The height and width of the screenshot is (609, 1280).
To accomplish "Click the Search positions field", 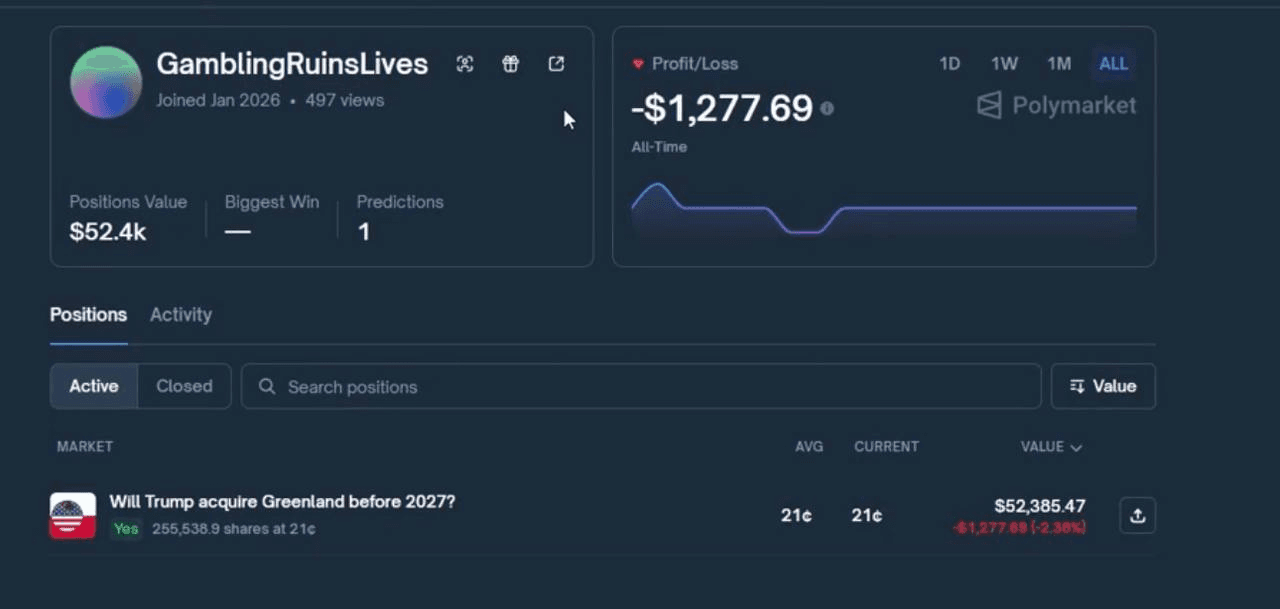I will point(640,387).
